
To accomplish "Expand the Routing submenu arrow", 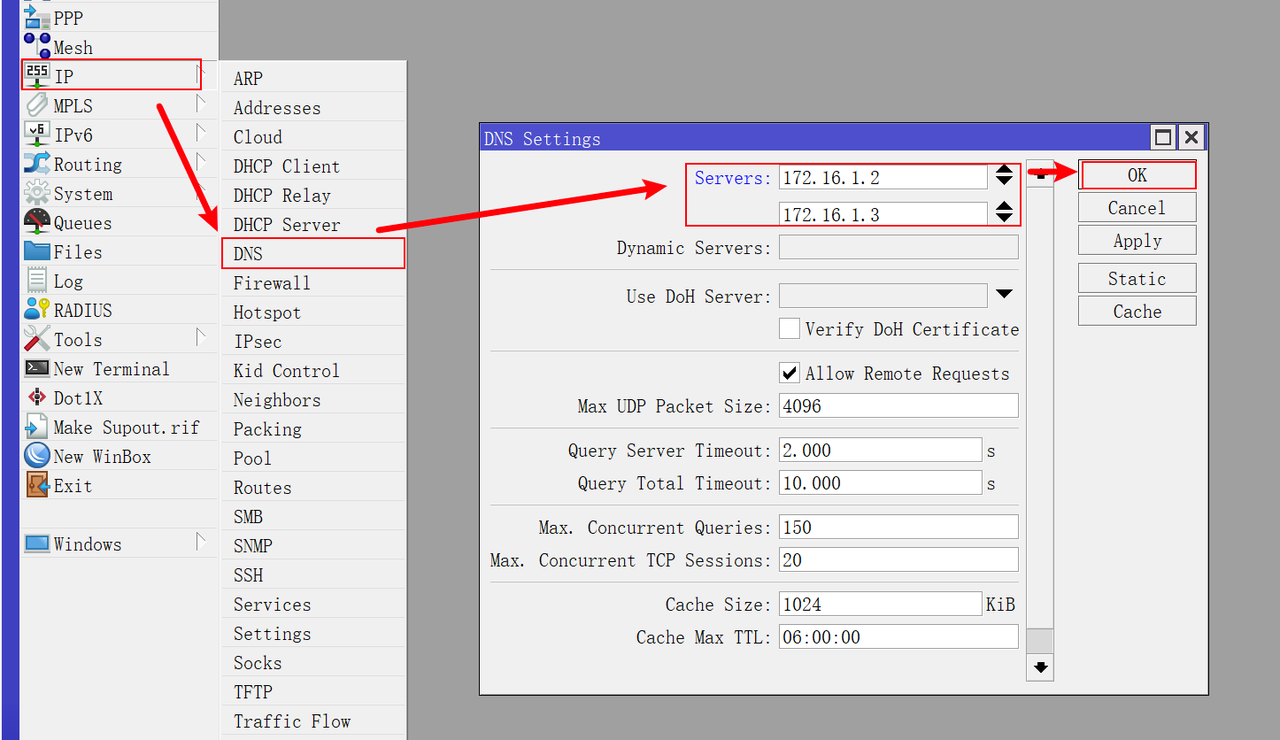I will (201, 162).
